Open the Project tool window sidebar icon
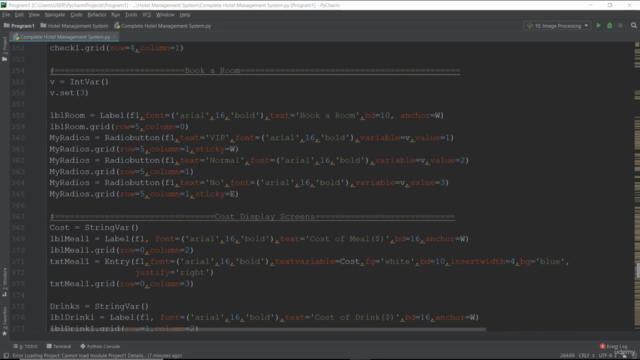This screenshot has width=640, height=360. pos(4,49)
